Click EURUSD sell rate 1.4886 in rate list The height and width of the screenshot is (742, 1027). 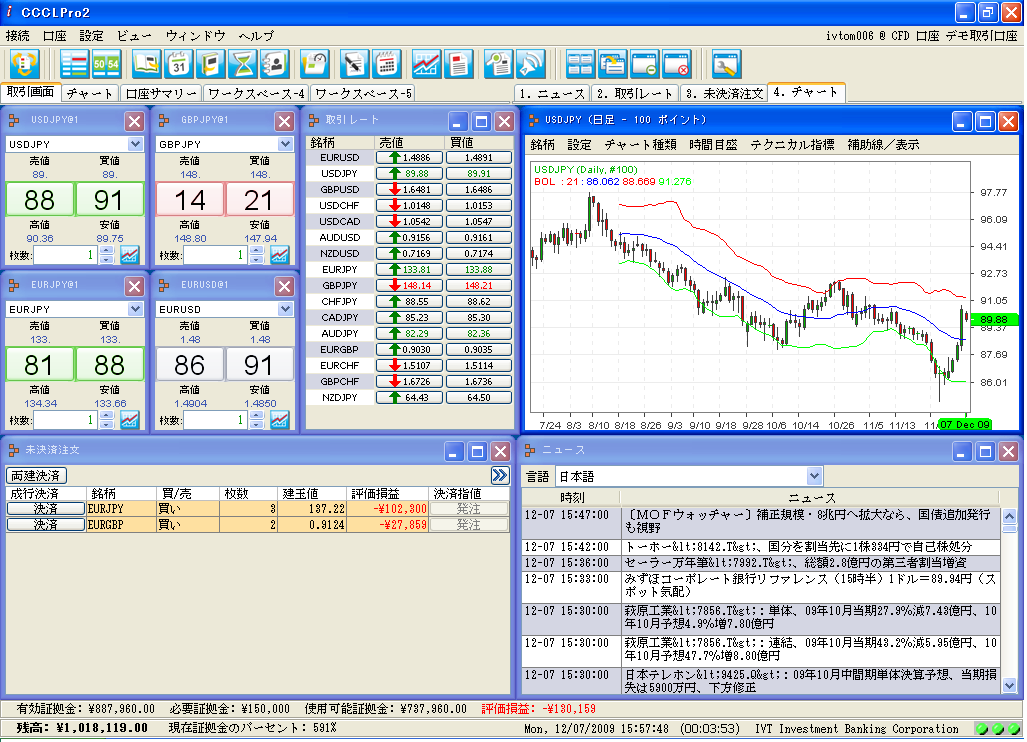coord(409,158)
